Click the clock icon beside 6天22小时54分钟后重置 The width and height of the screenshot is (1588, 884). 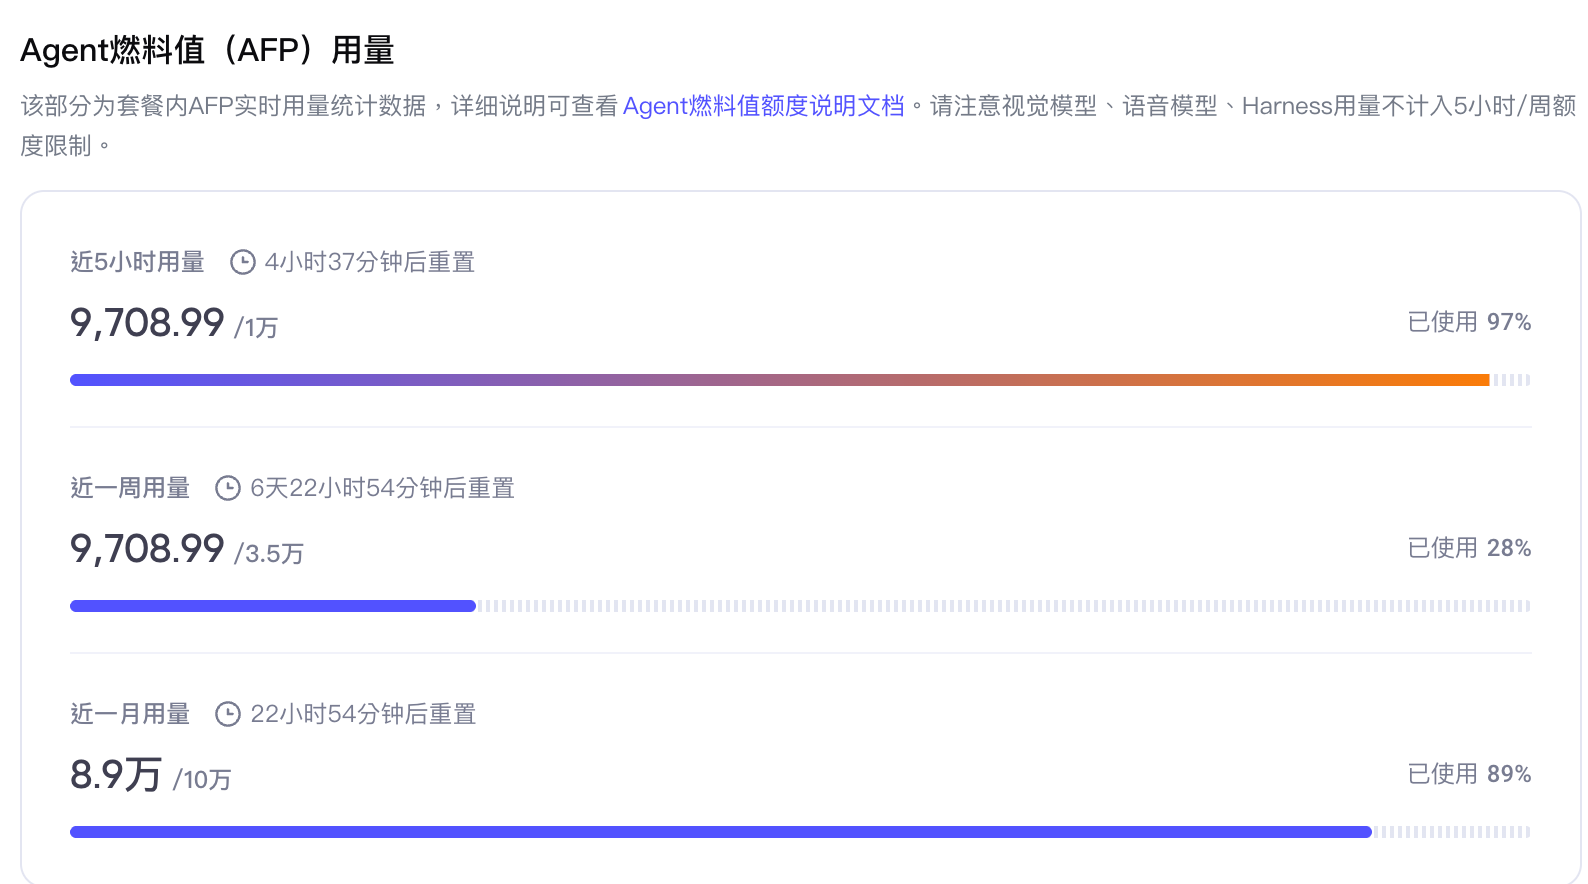[228, 488]
